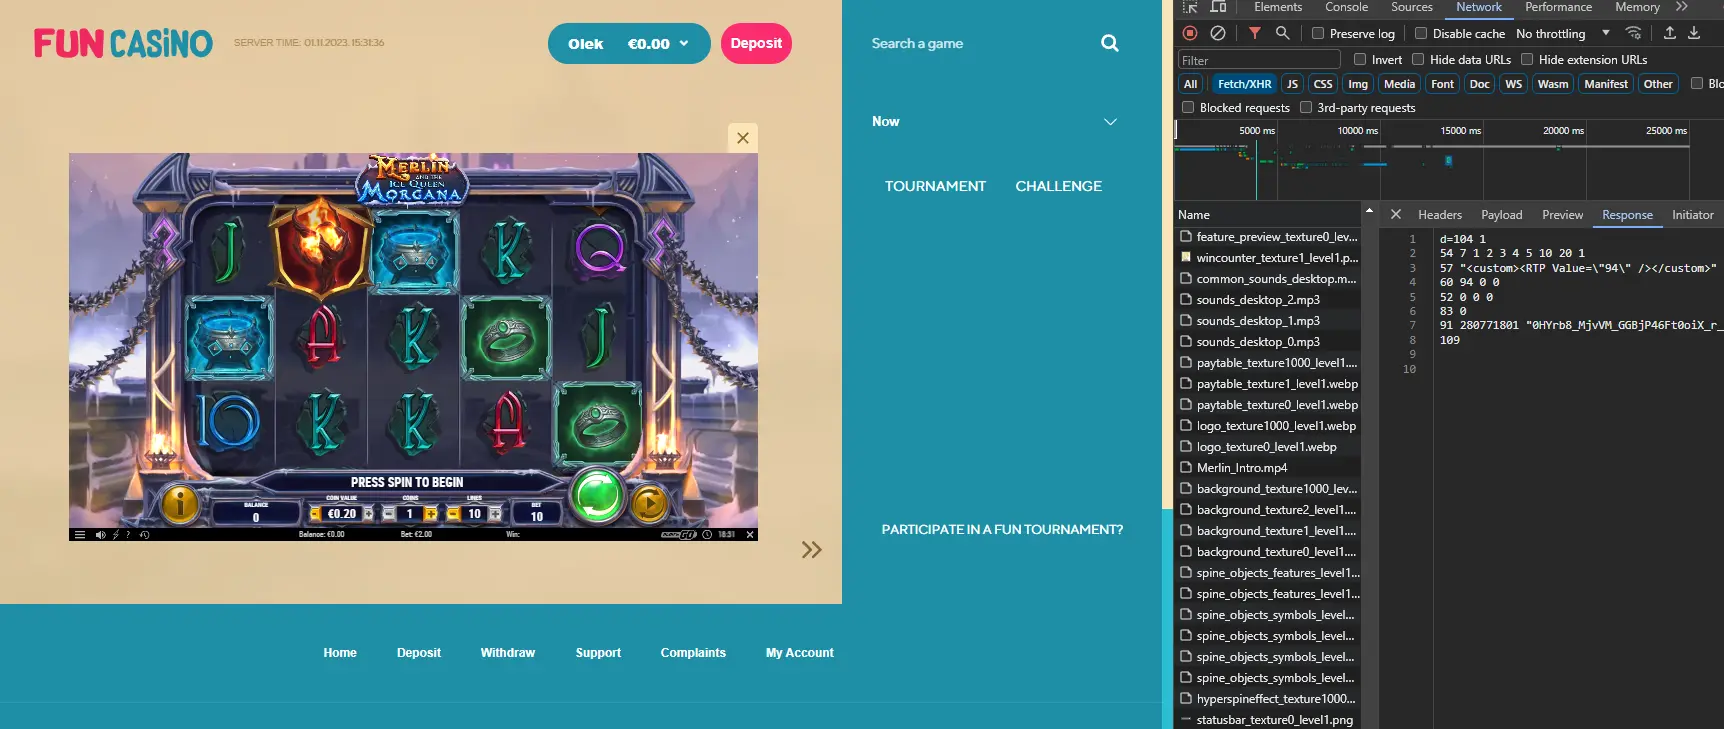Show more DevTools tabs chevron
Viewport: 1724px width, 729px height.
coord(1682,7)
